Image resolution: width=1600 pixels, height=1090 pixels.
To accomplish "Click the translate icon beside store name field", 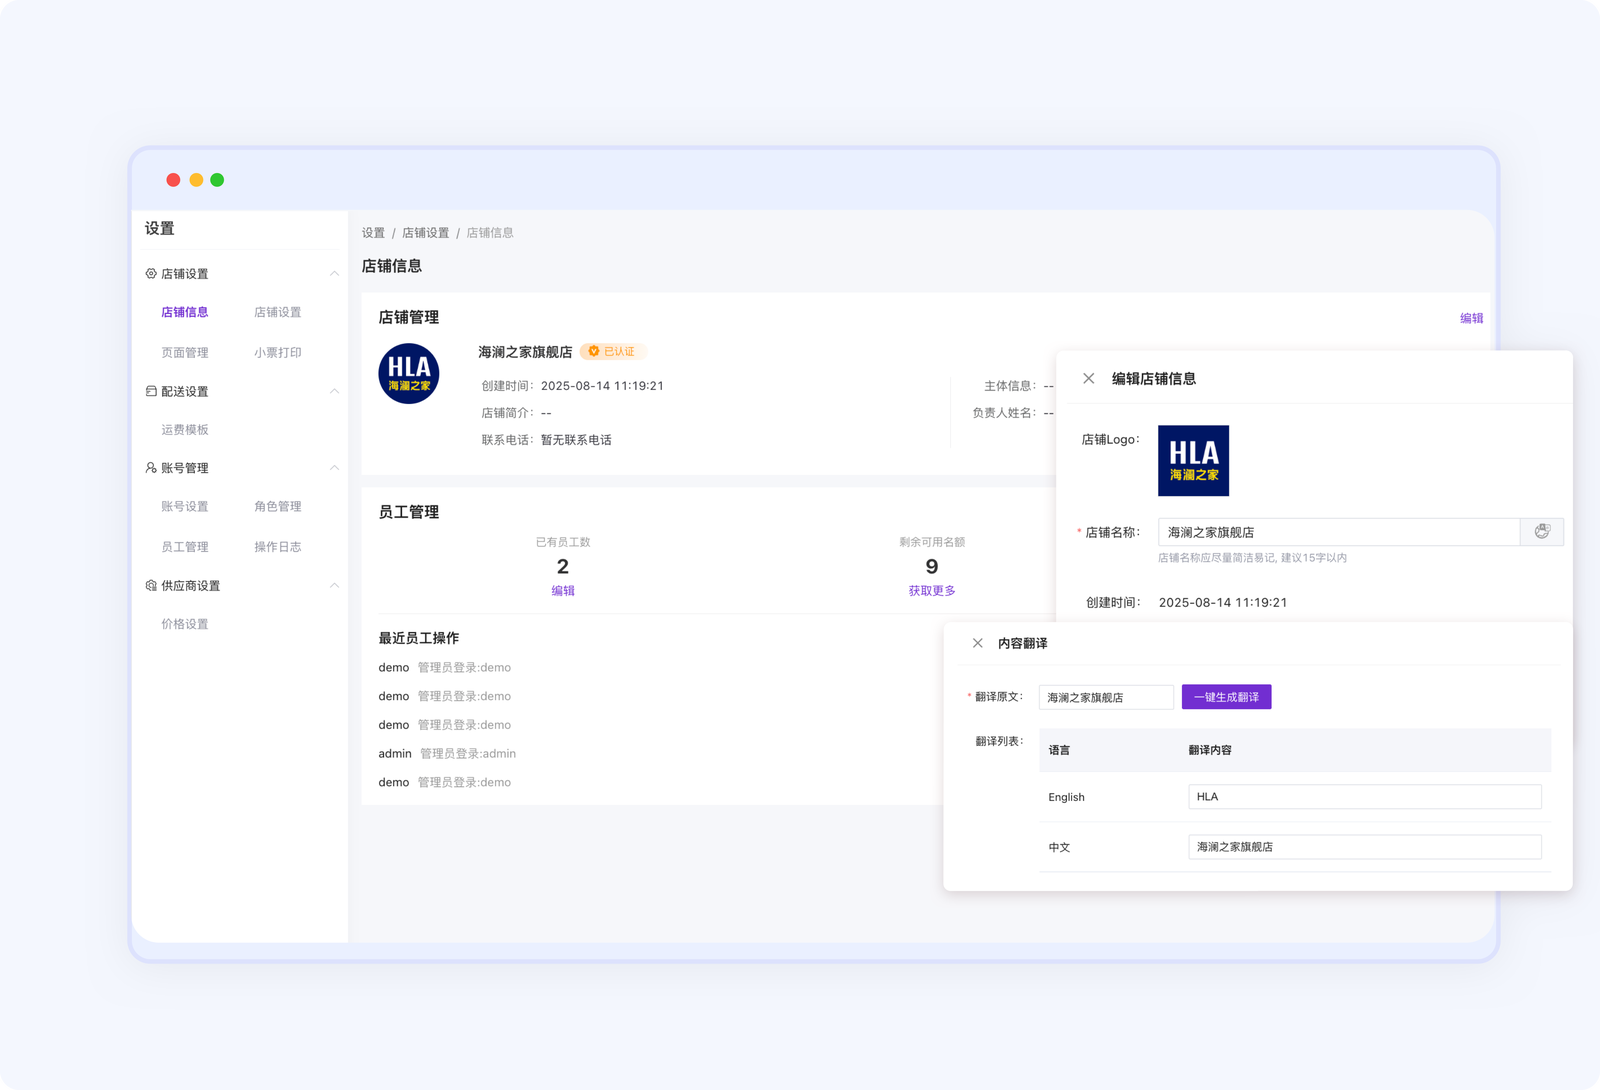I will (1541, 532).
